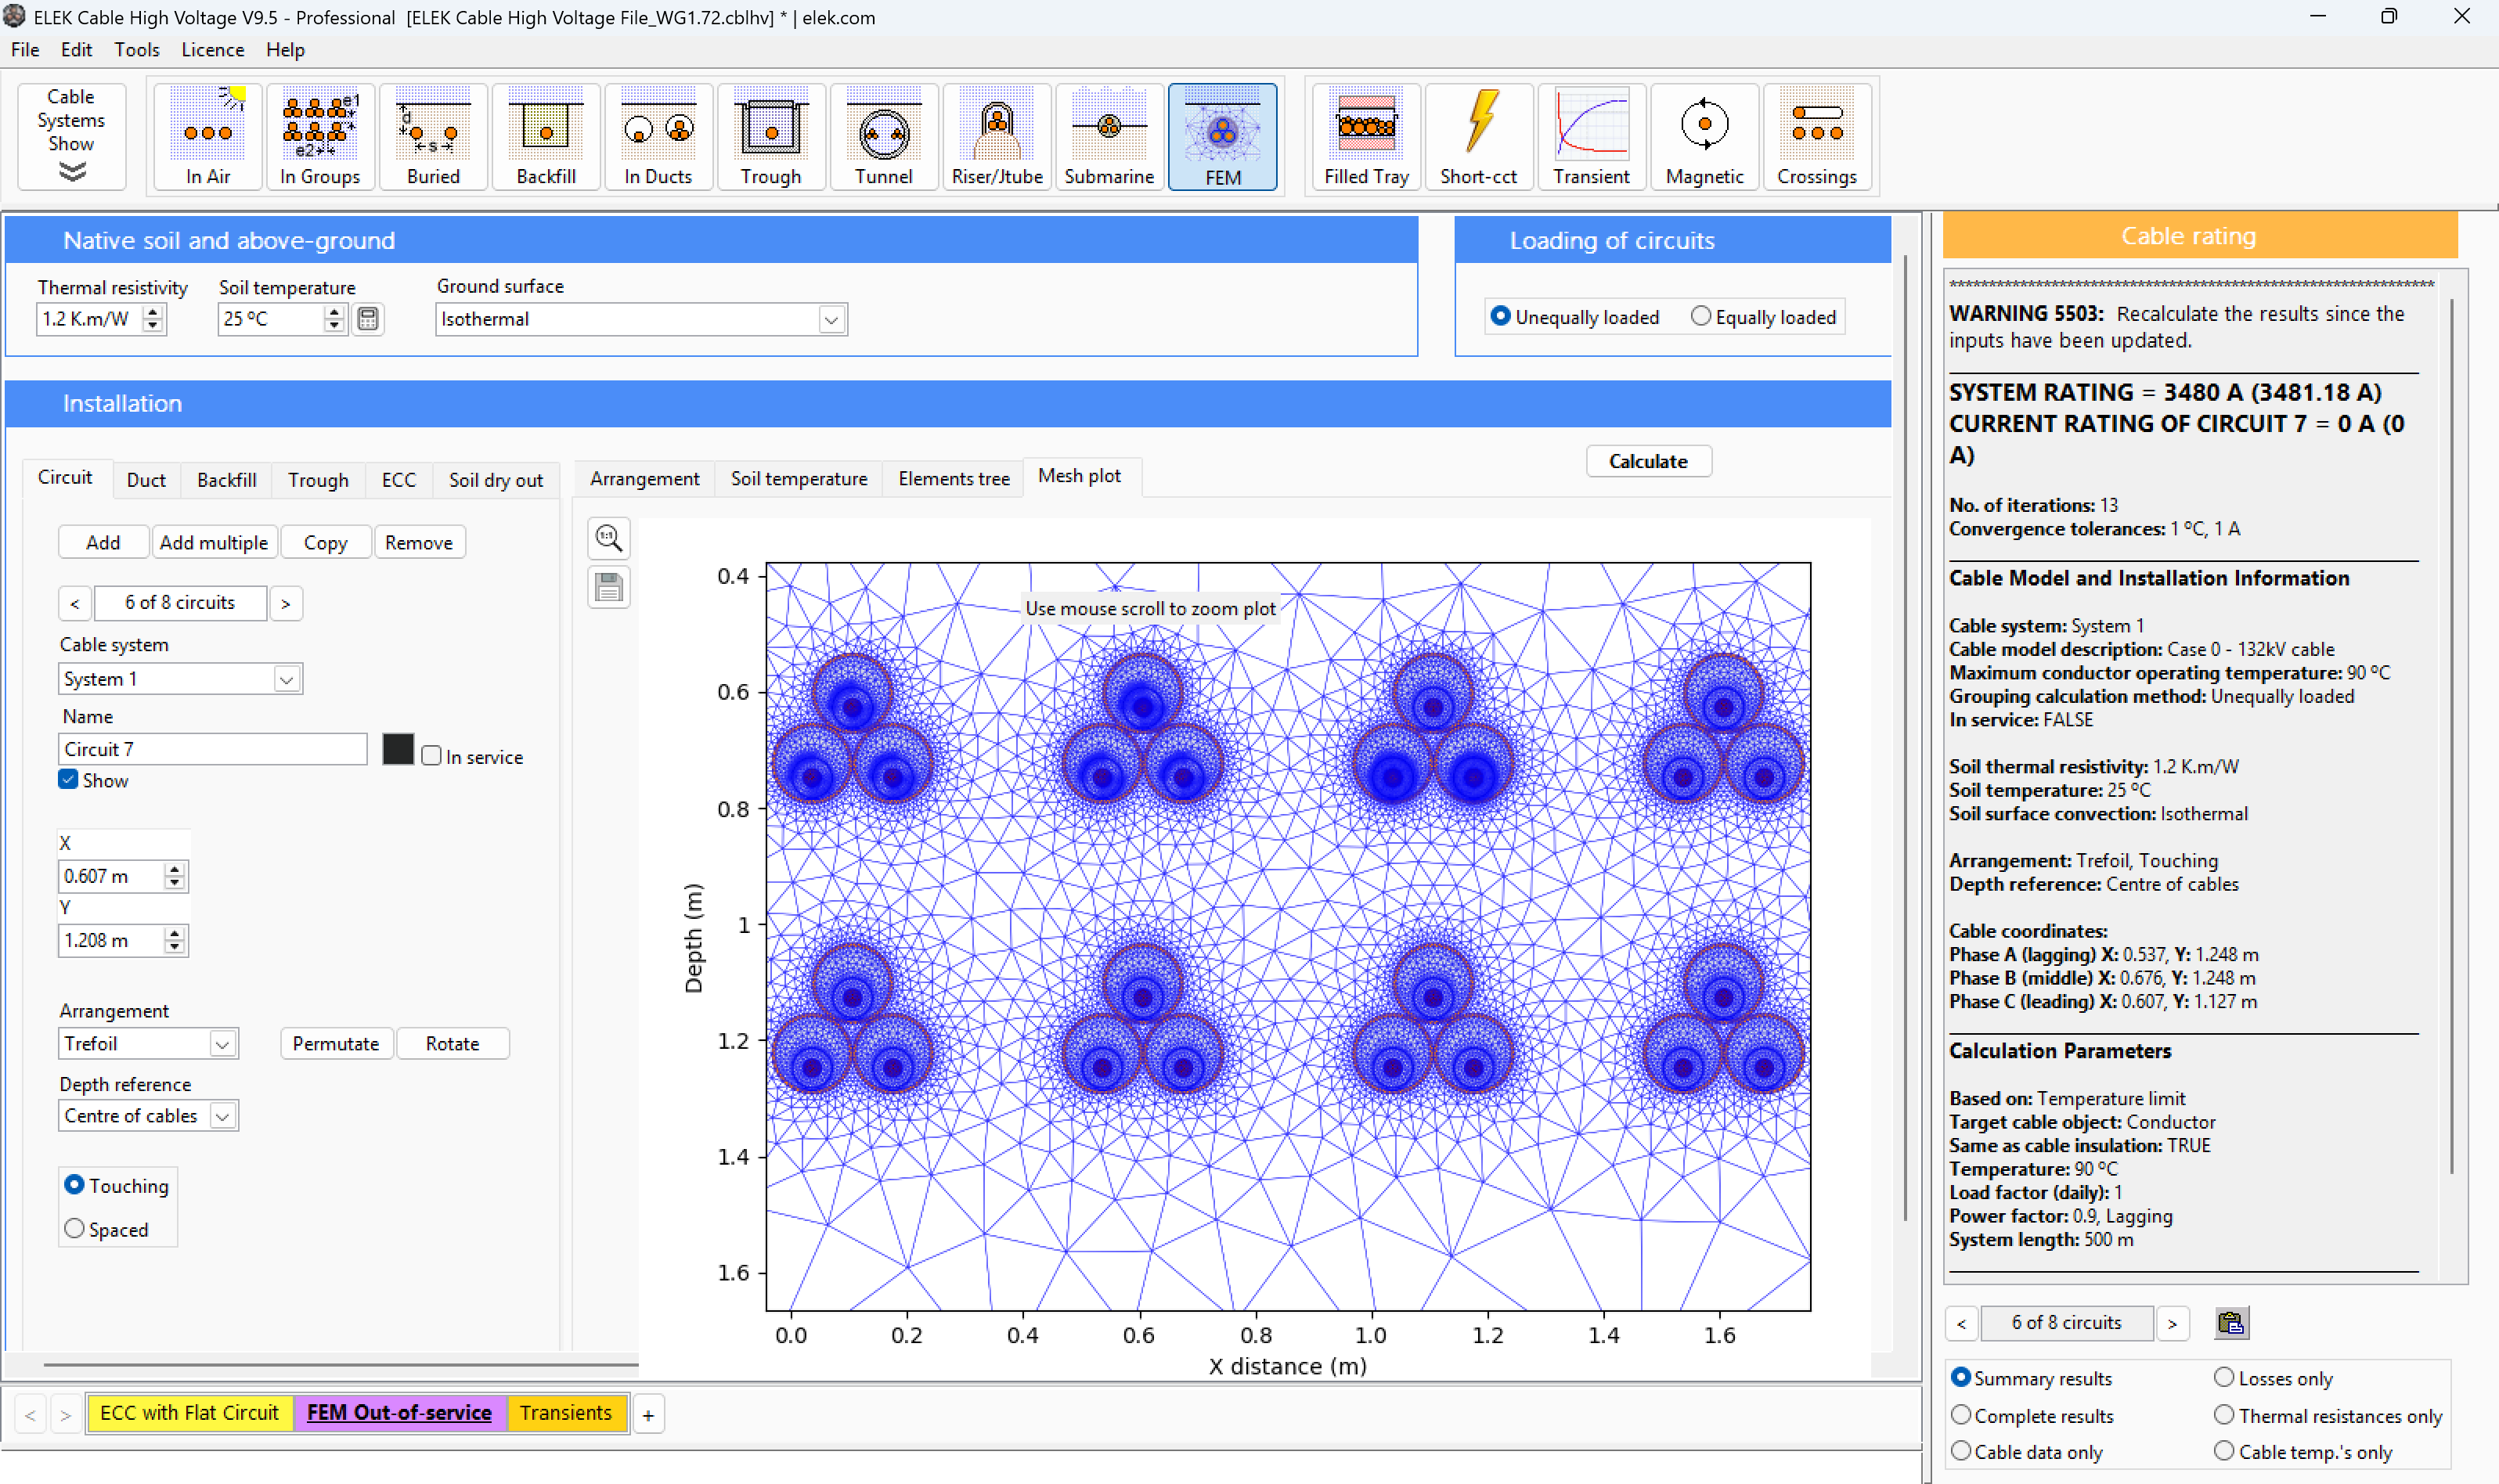Click the copy results clipboard icon
Image resolution: width=2499 pixels, height=1484 pixels.
click(2231, 1323)
